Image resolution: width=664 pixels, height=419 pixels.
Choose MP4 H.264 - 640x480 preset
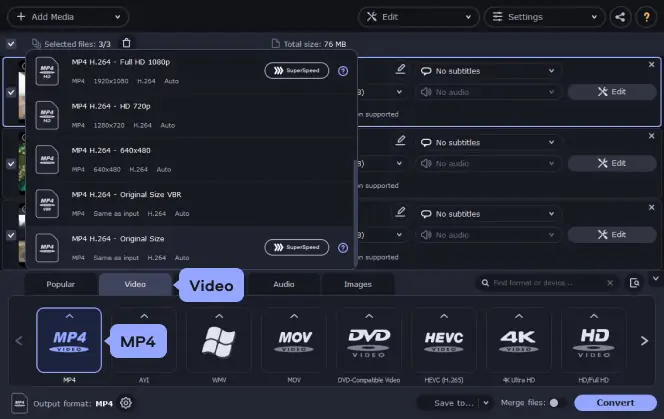click(x=190, y=159)
